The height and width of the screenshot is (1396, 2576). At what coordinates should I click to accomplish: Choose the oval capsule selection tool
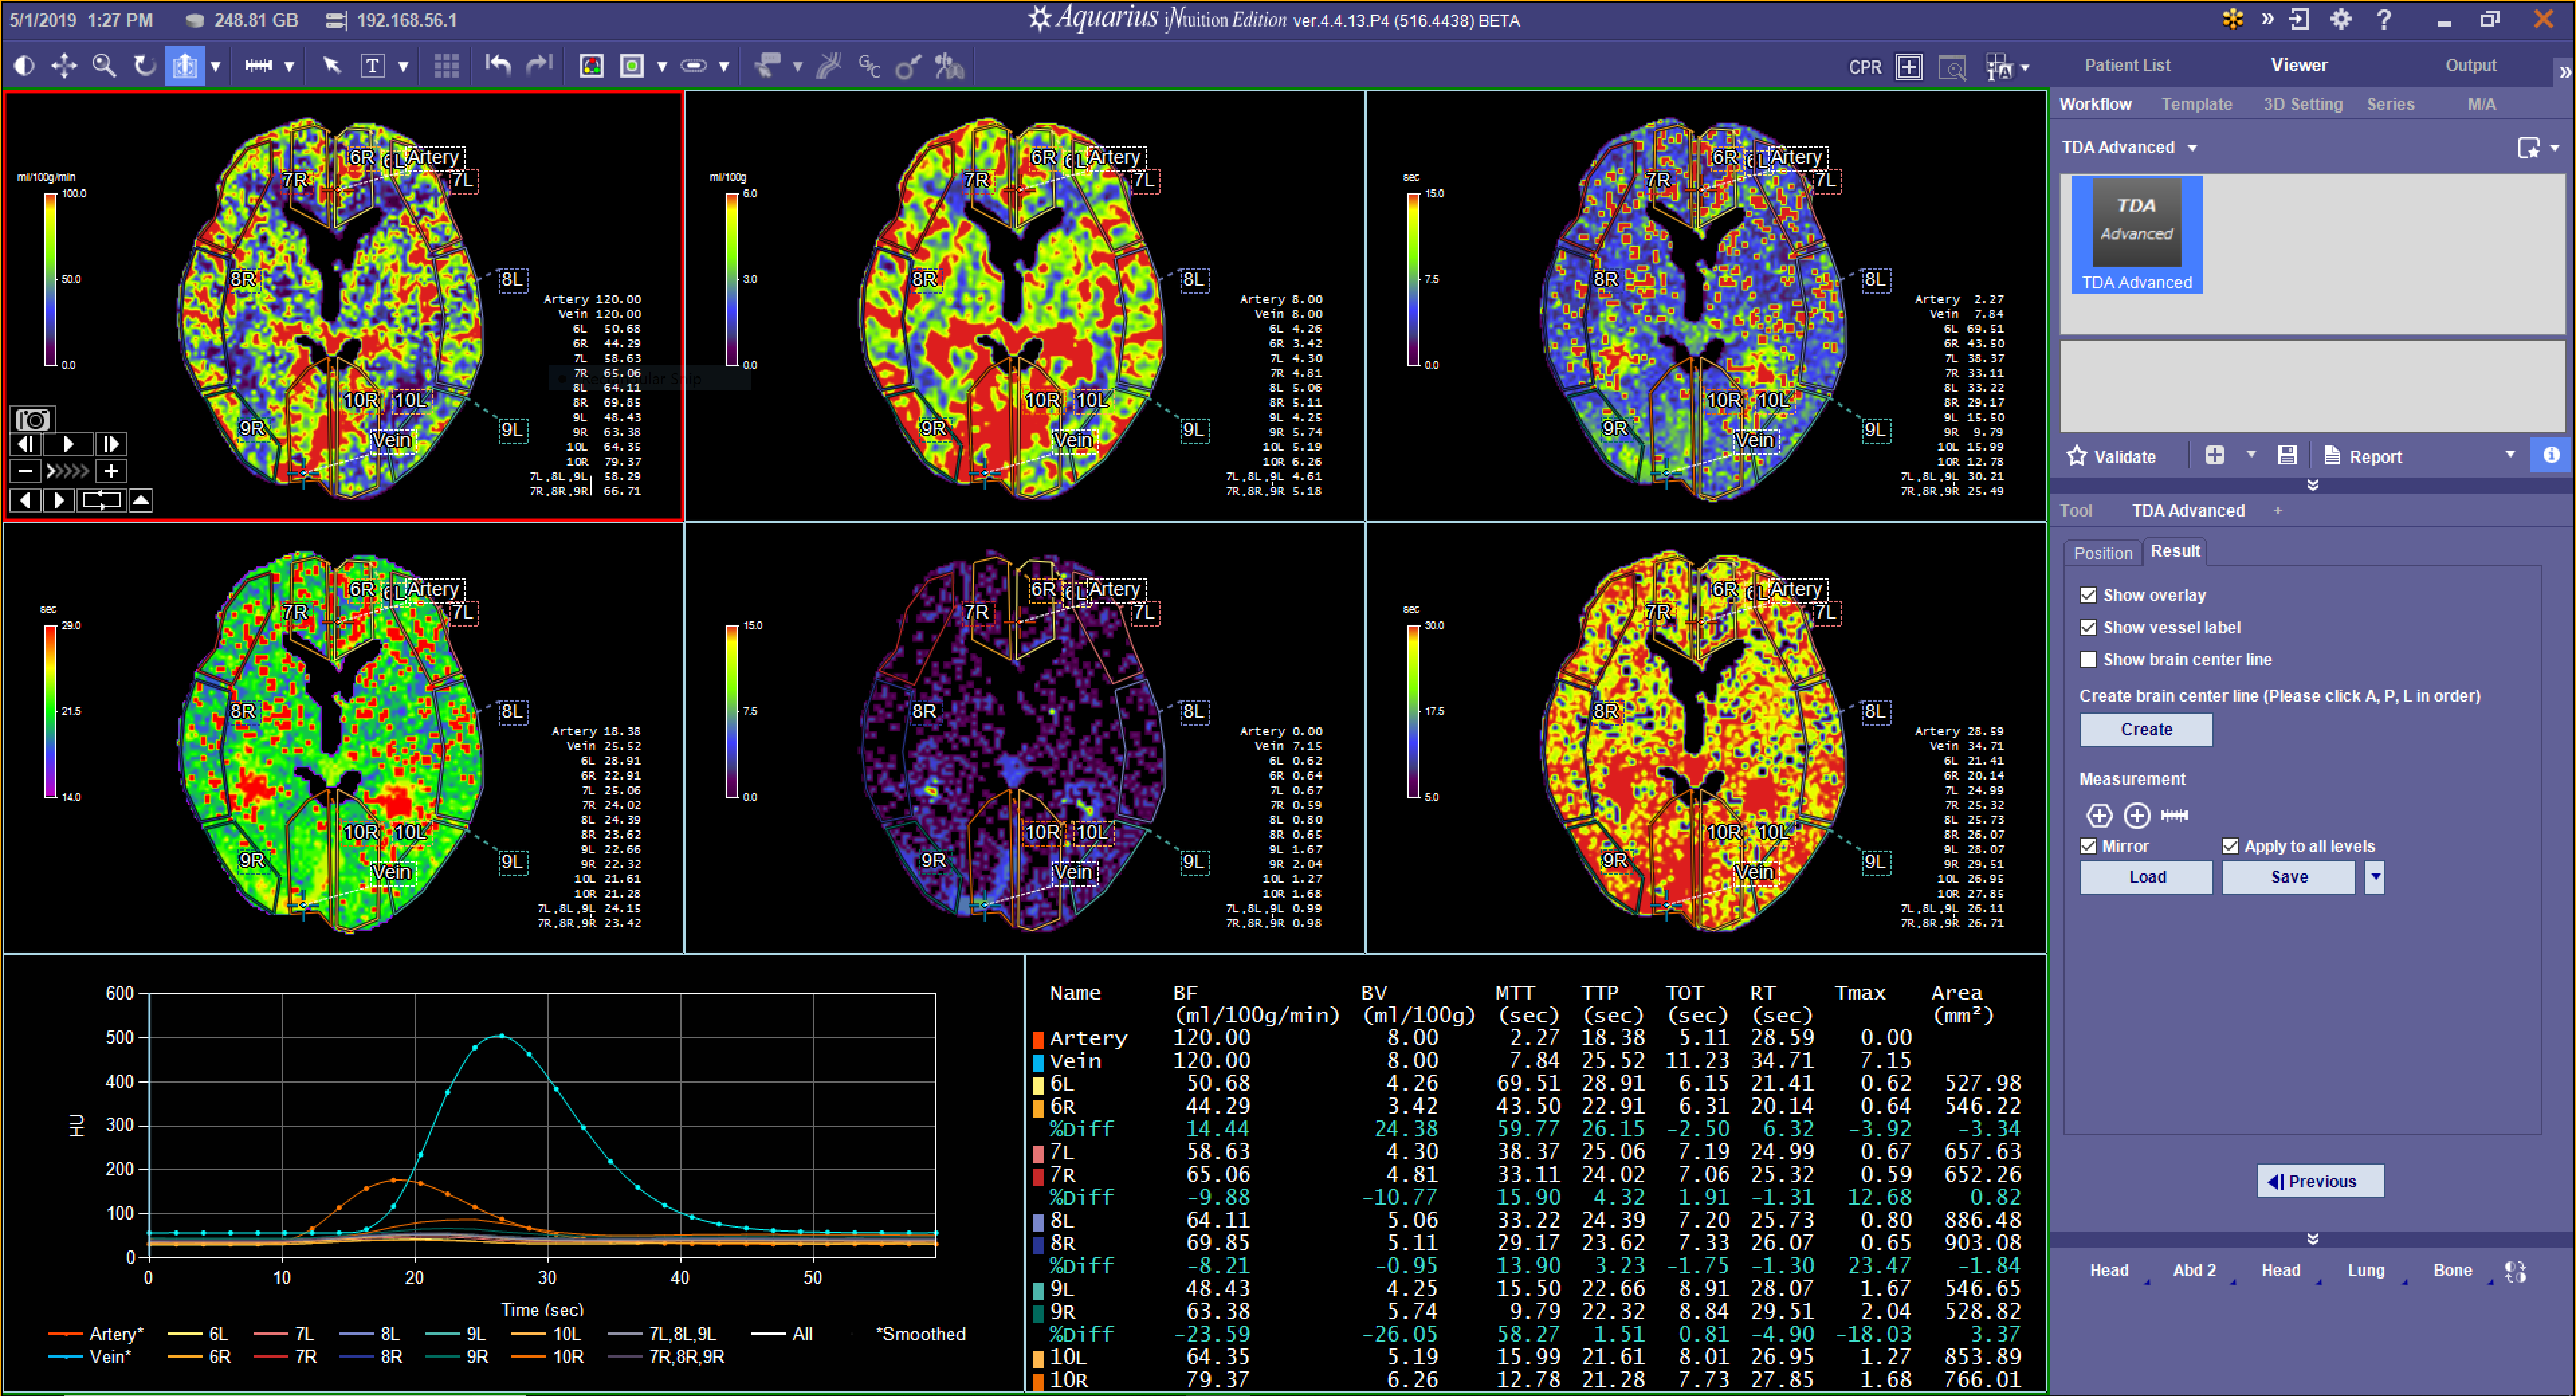pos(693,66)
